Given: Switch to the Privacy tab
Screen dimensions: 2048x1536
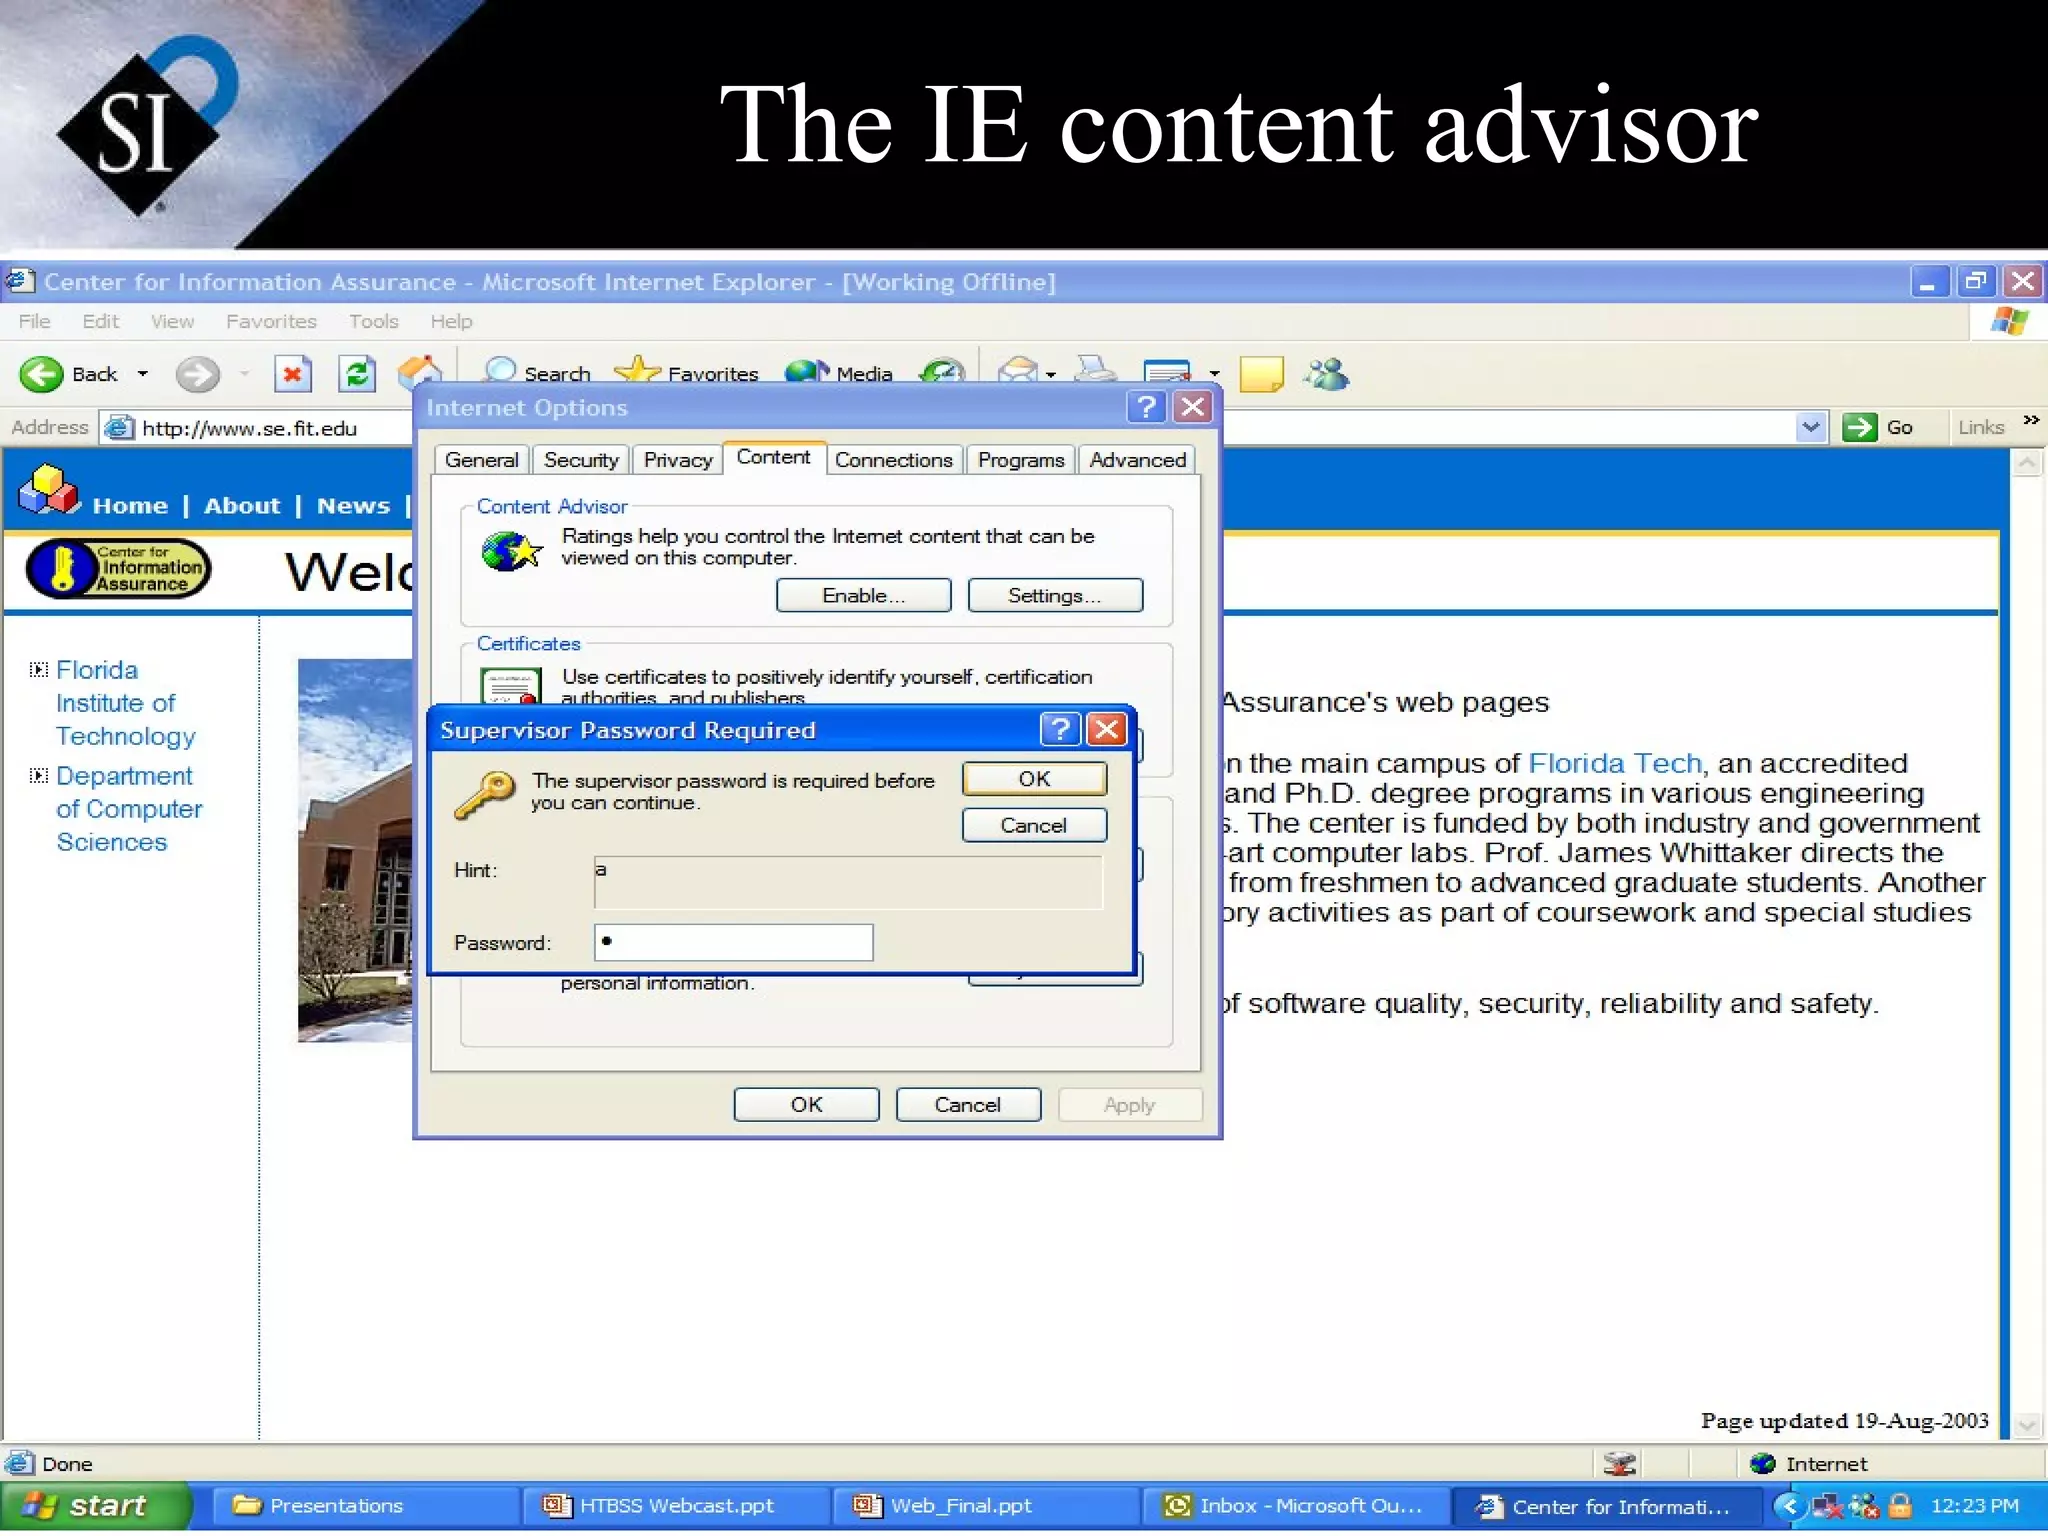Looking at the screenshot, I should [x=678, y=460].
